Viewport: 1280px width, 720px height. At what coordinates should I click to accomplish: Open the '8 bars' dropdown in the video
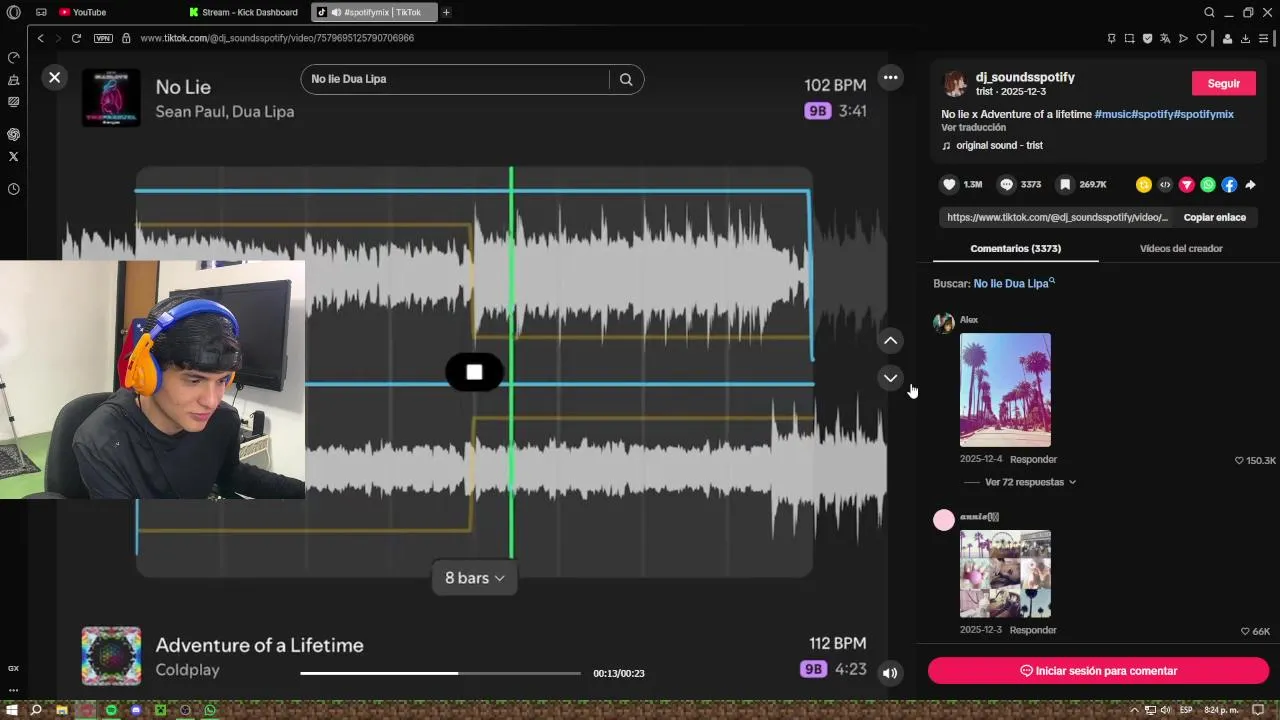click(x=474, y=578)
